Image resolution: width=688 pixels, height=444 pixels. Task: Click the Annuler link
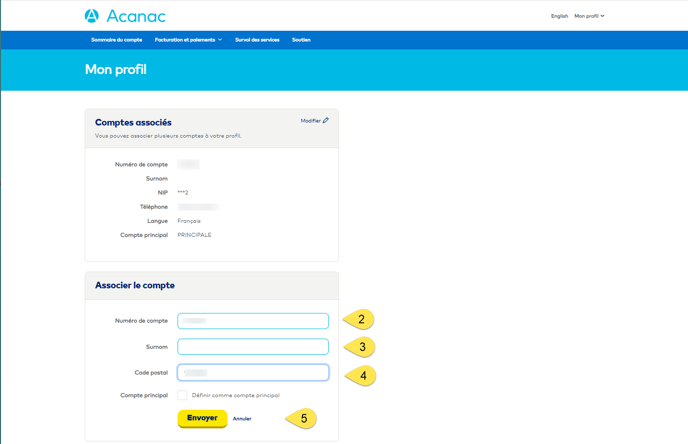tap(242, 419)
